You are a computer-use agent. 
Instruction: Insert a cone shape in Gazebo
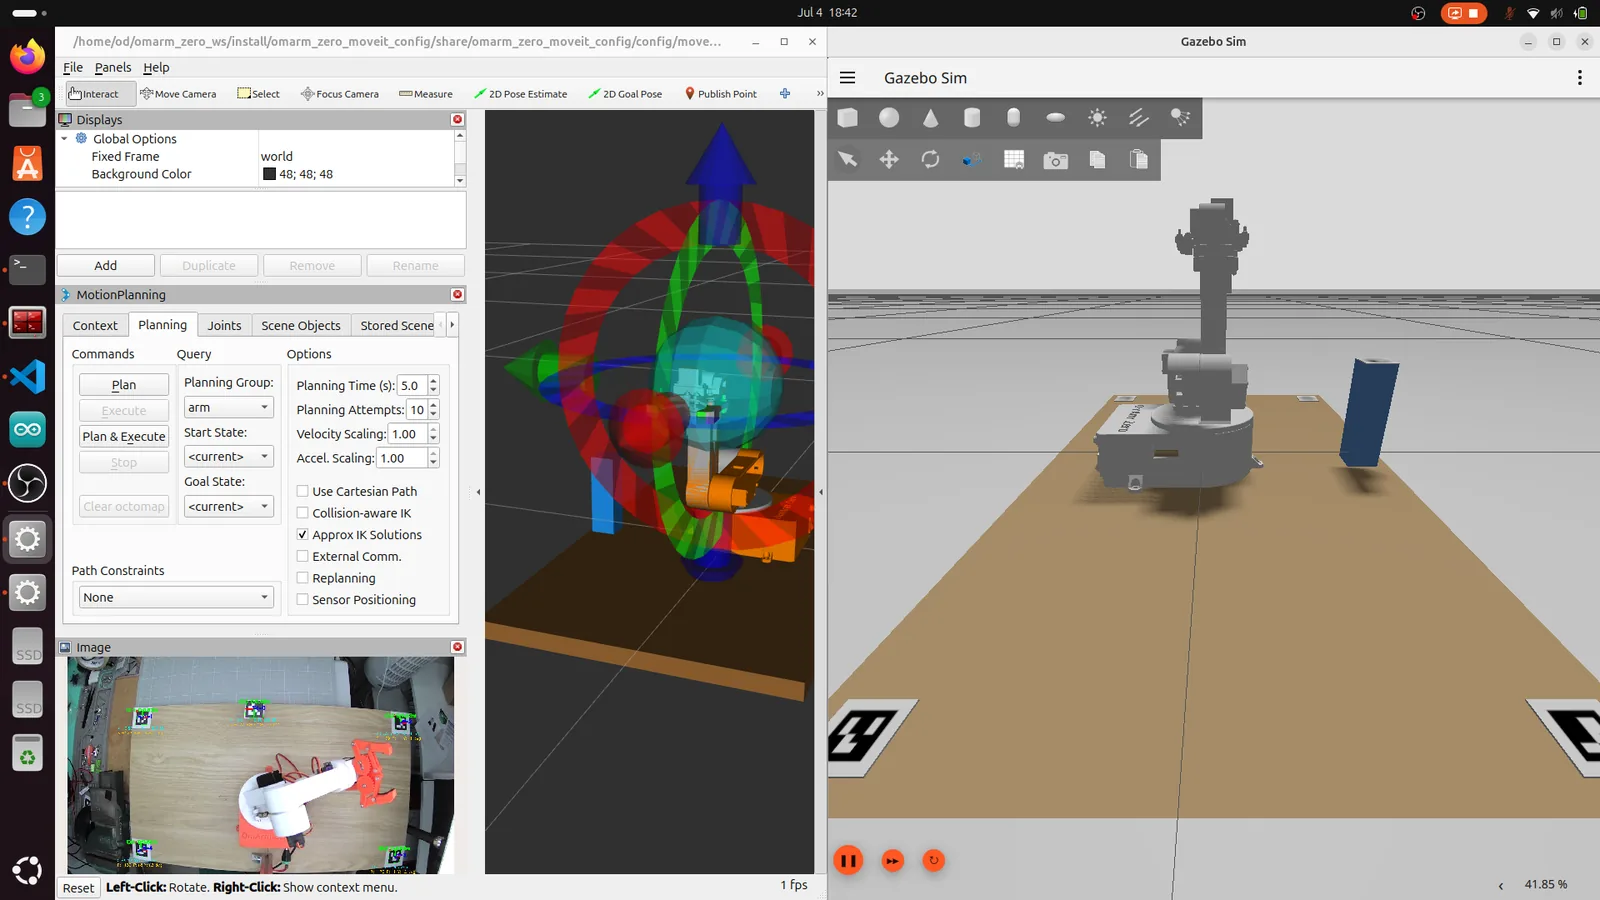(931, 118)
